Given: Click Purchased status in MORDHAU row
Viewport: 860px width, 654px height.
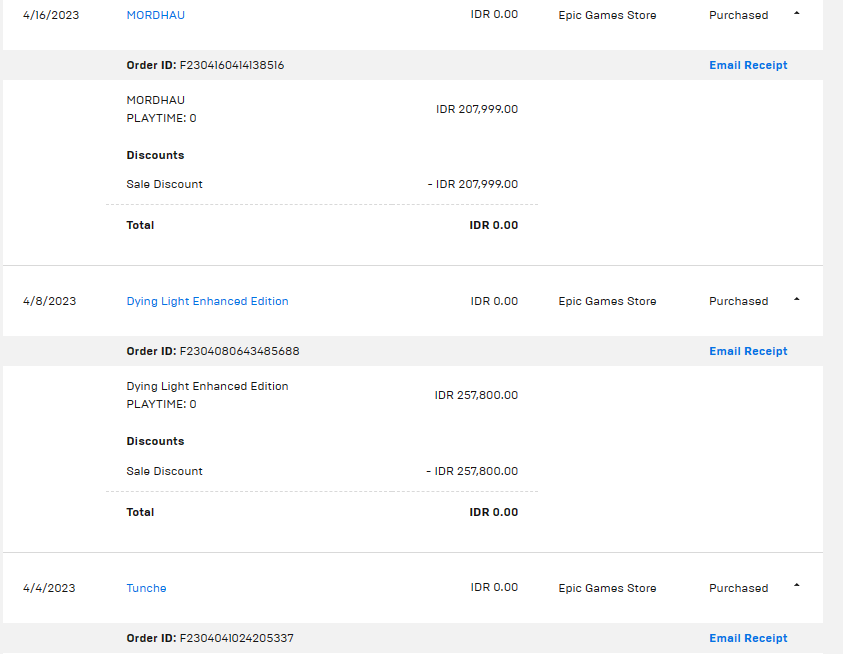Looking at the screenshot, I should pos(738,15).
